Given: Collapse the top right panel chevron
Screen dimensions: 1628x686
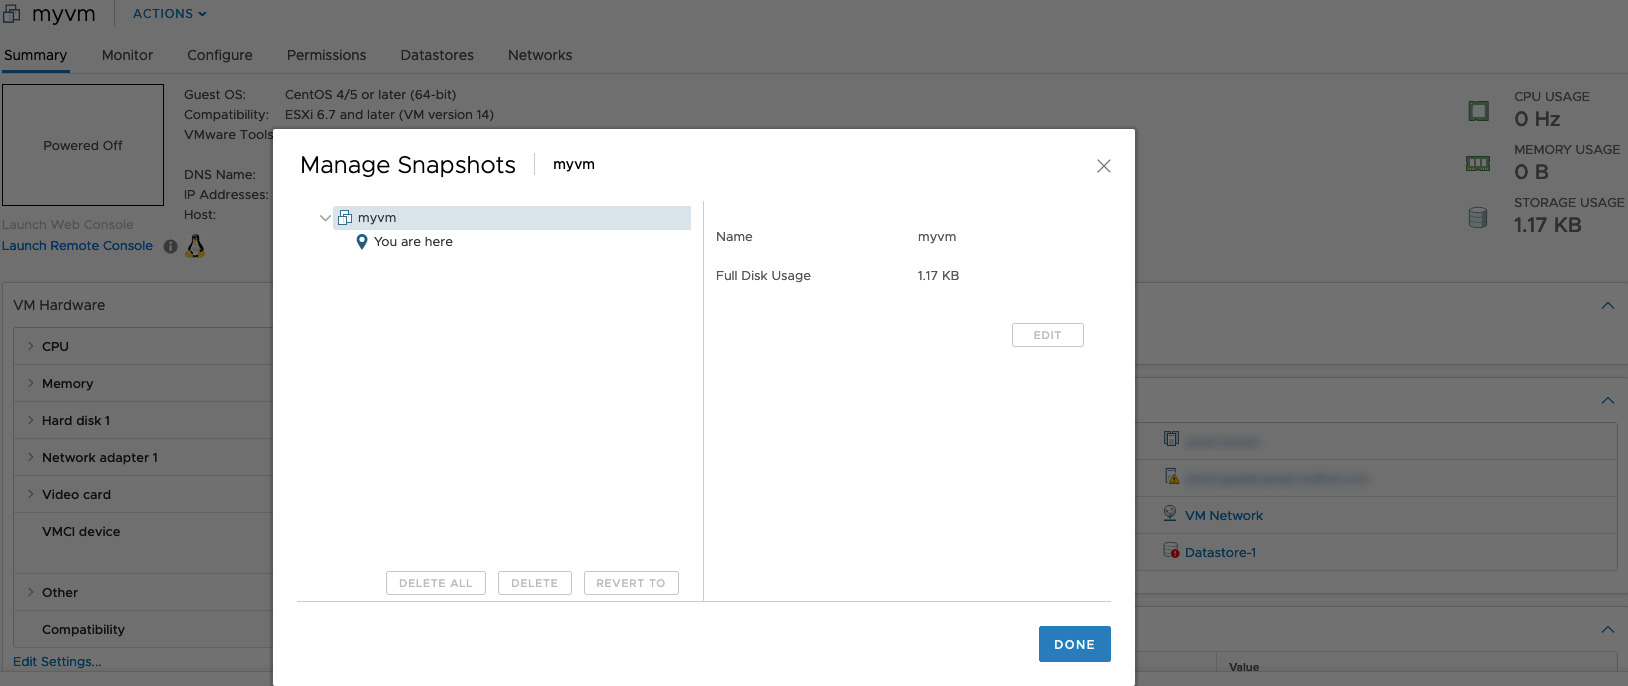Looking at the screenshot, I should pyautogui.click(x=1608, y=306).
